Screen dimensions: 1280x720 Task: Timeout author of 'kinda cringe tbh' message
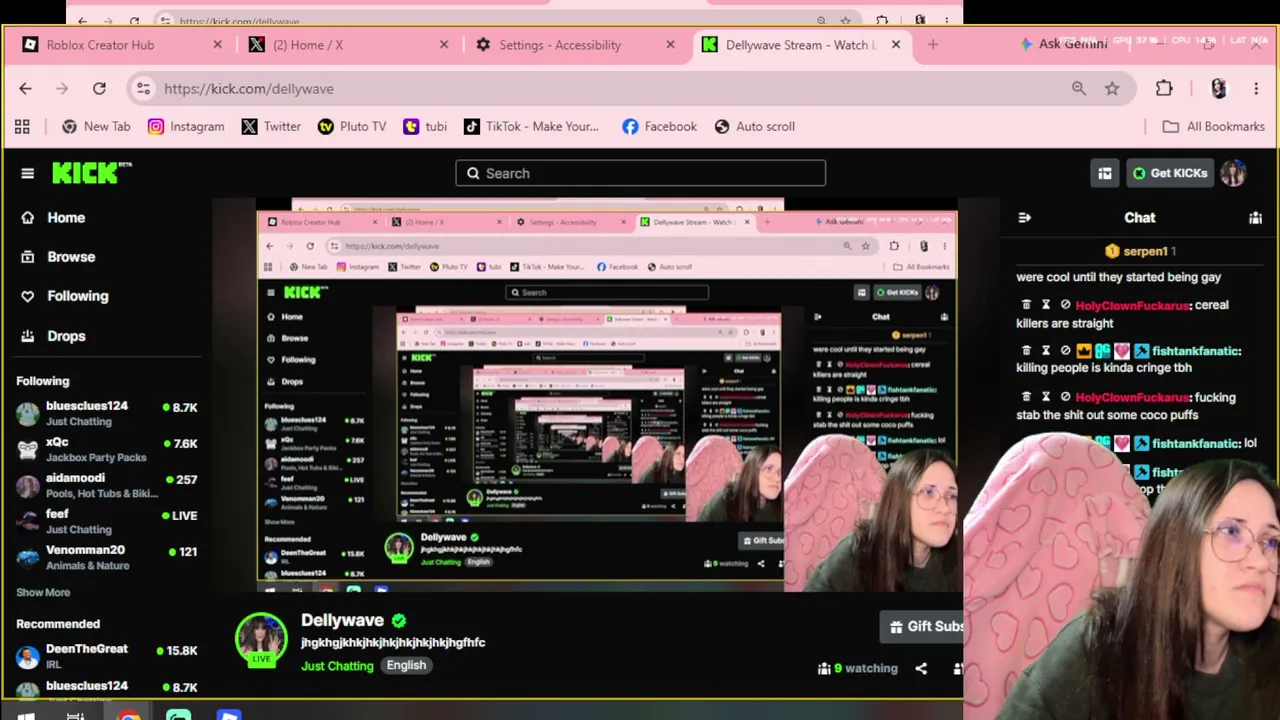click(1046, 351)
